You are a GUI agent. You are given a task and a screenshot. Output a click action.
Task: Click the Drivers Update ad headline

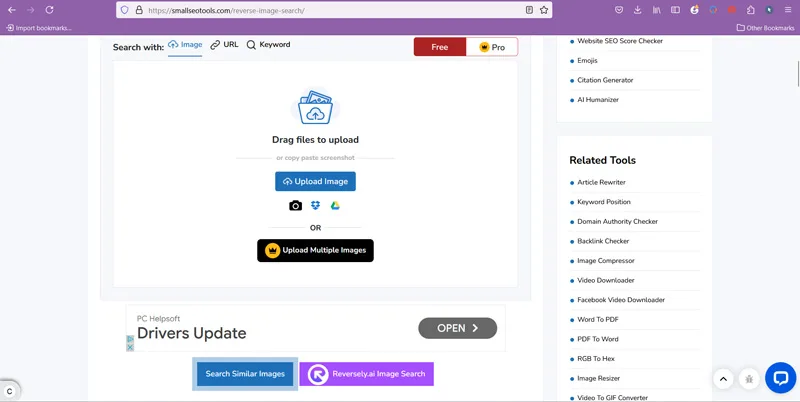(x=192, y=333)
